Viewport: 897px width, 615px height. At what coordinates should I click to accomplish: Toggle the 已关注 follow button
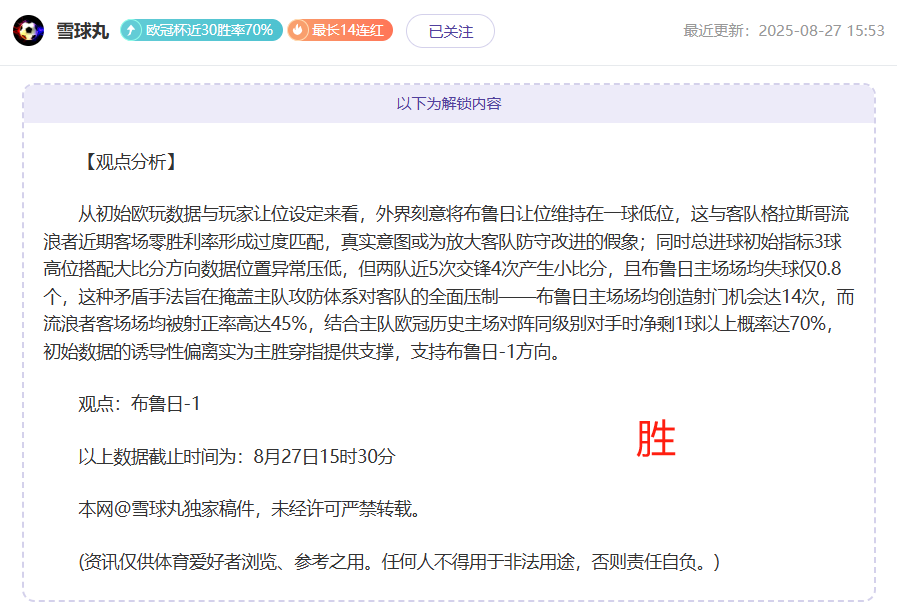pyautogui.click(x=450, y=31)
